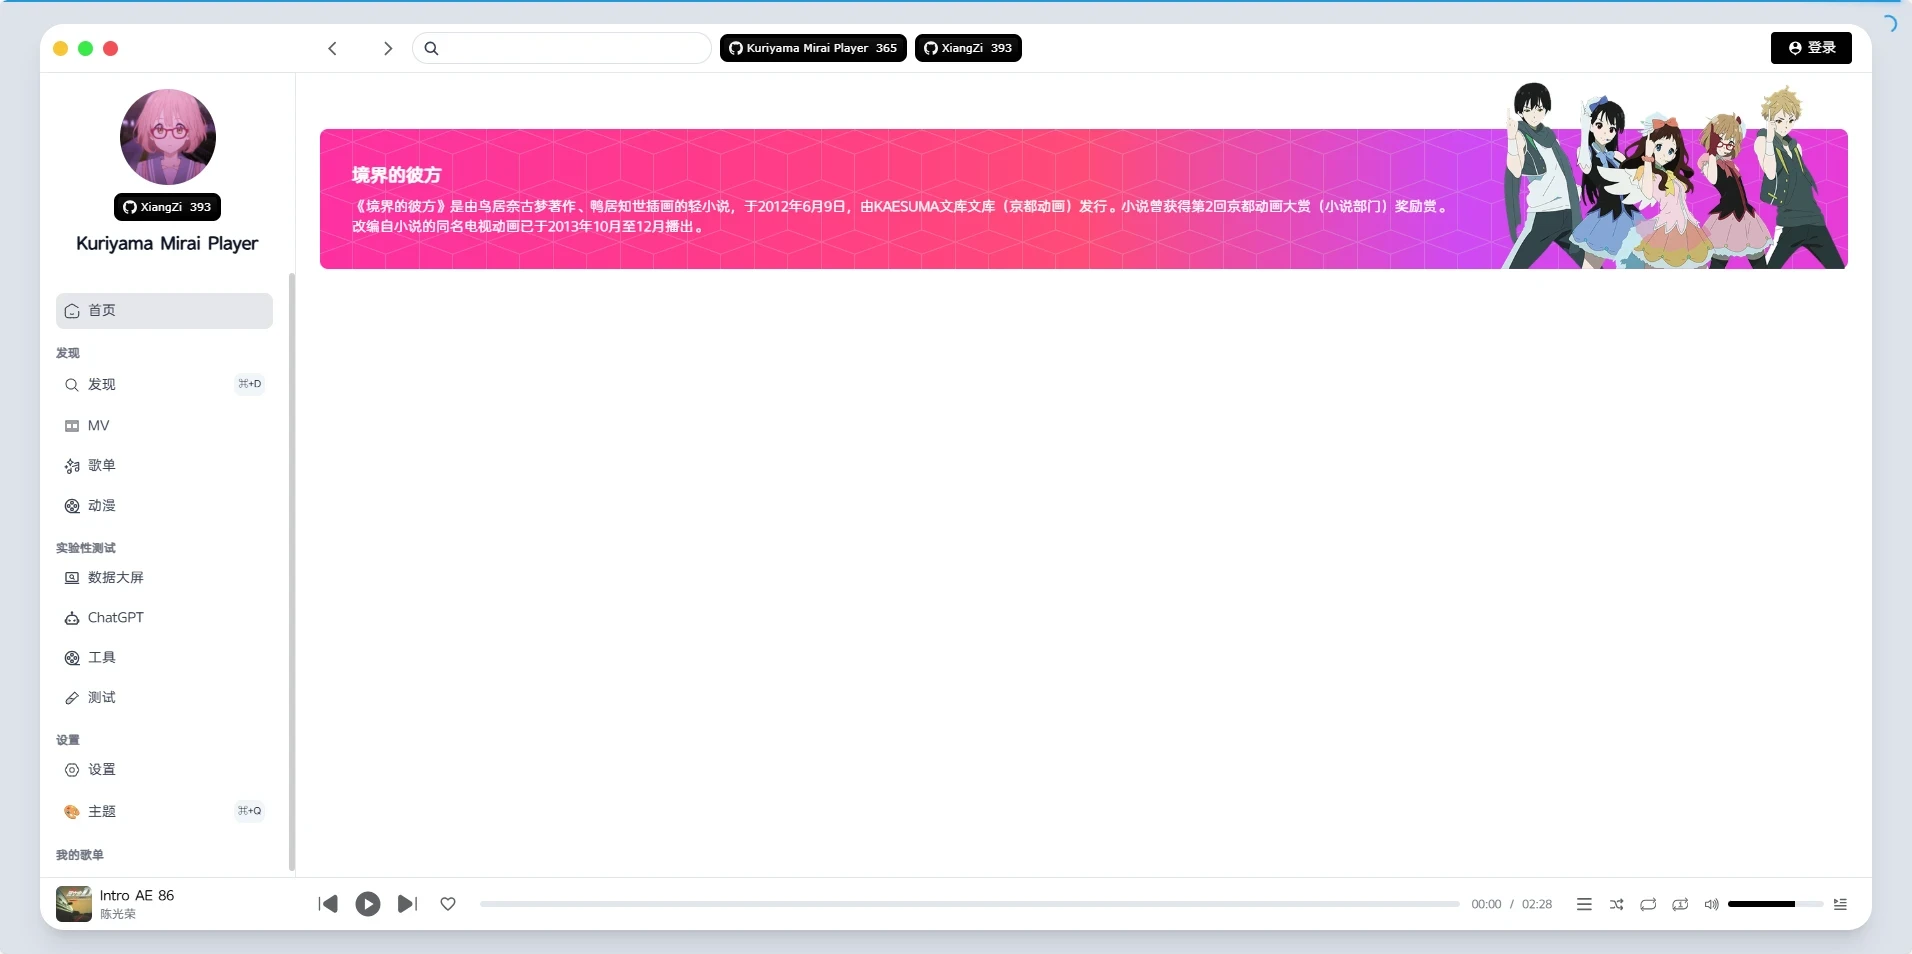The image size is (1912, 954).
Task: Open lyrics via the three-line icon
Action: coord(1584,904)
